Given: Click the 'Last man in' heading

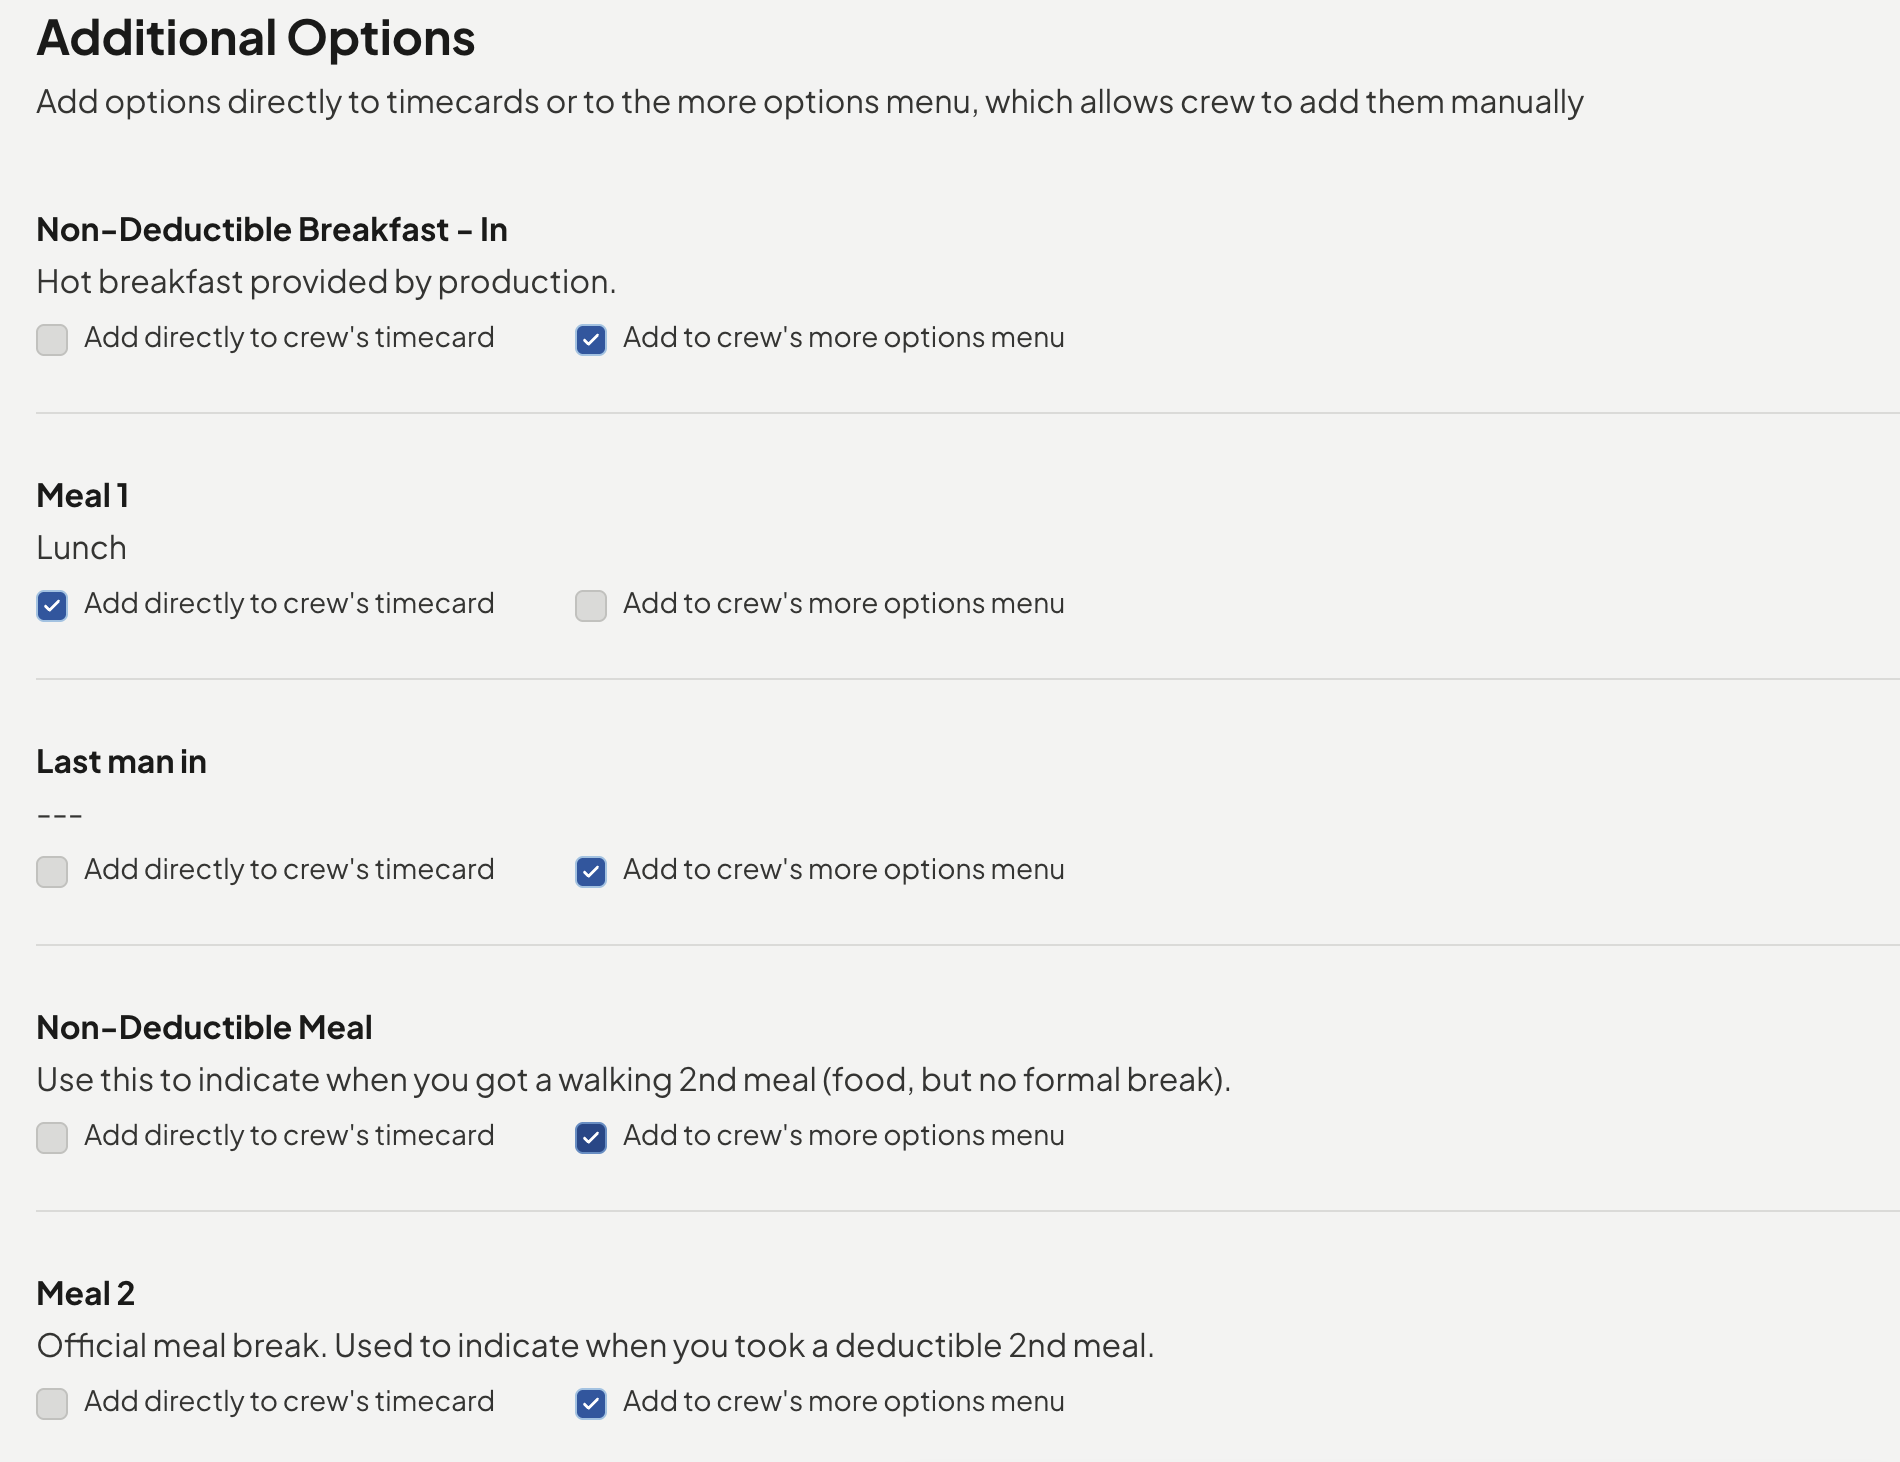Looking at the screenshot, I should 122,762.
